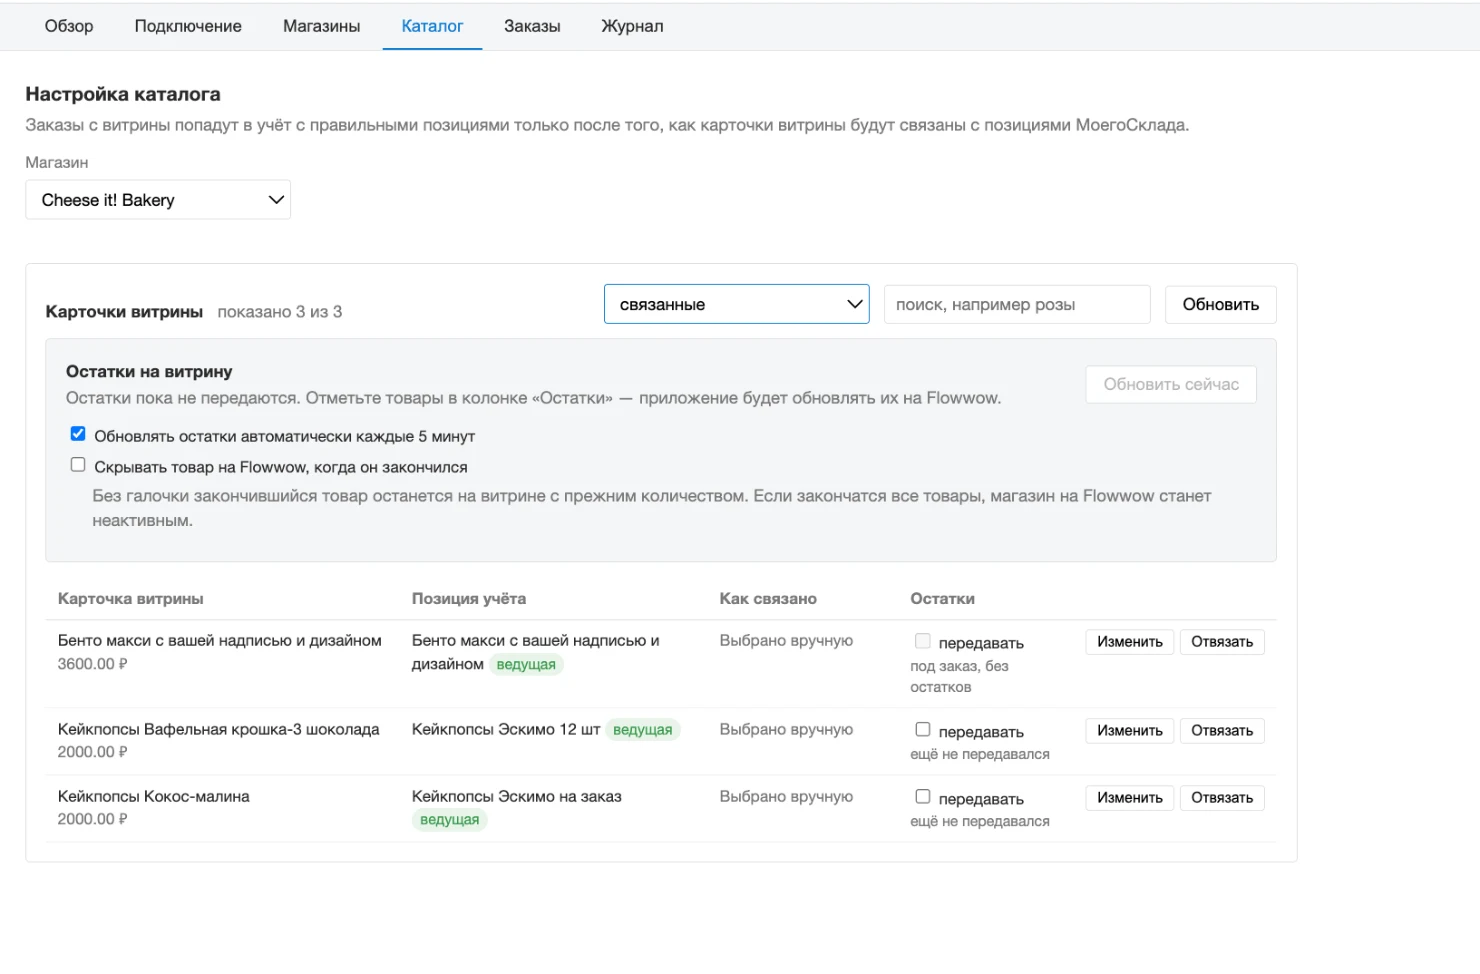Image resolution: width=1480 pixels, height=974 pixels.
Task: Click Отвязать for Кейкпопсы Кокос-малина row
Action: click(x=1222, y=798)
